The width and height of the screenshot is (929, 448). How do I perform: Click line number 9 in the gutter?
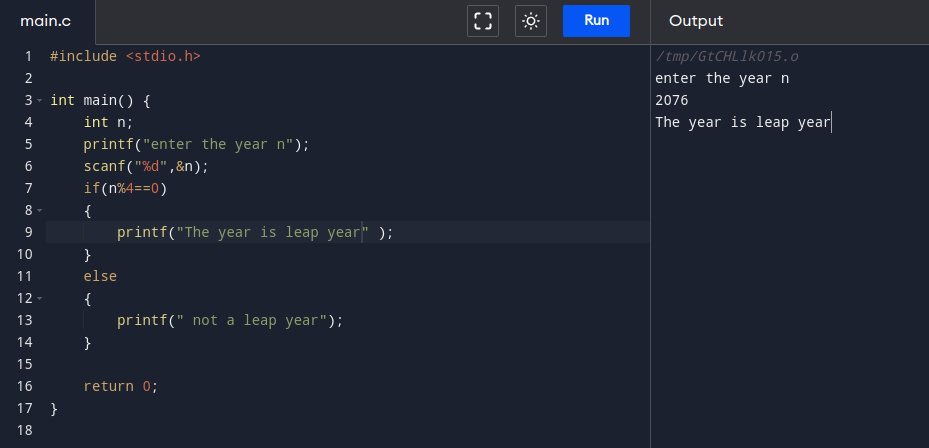click(x=28, y=232)
